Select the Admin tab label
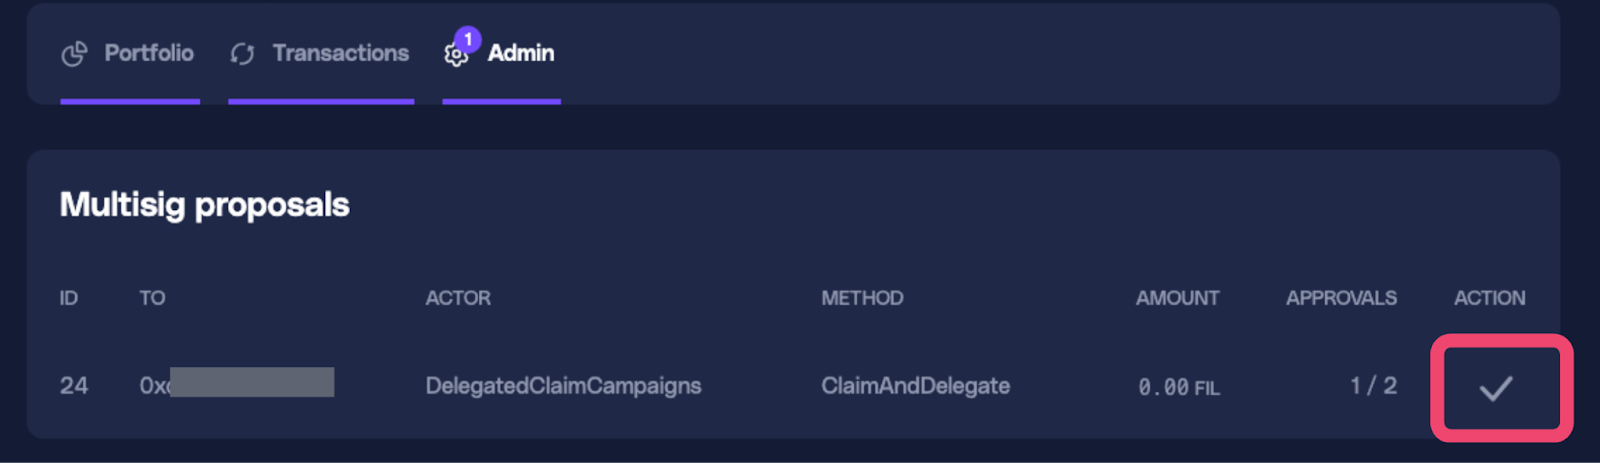1600x463 pixels. click(520, 53)
